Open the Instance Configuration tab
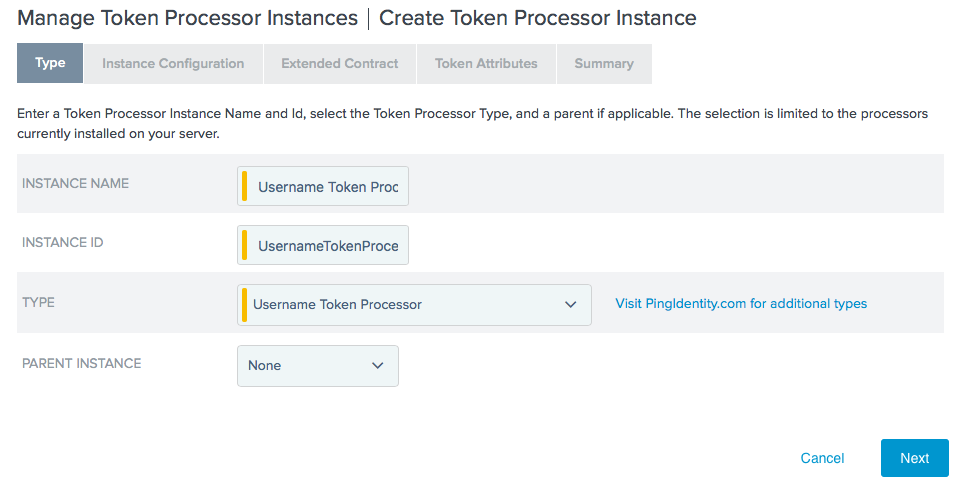 tap(173, 63)
